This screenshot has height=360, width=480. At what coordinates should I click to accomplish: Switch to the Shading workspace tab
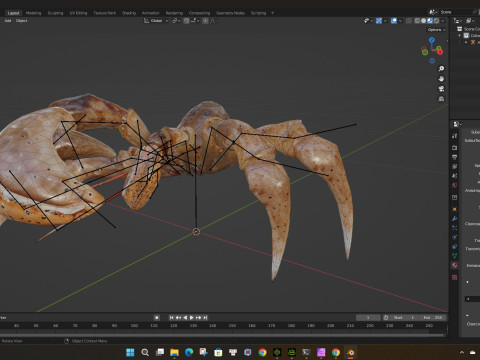(x=129, y=13)
